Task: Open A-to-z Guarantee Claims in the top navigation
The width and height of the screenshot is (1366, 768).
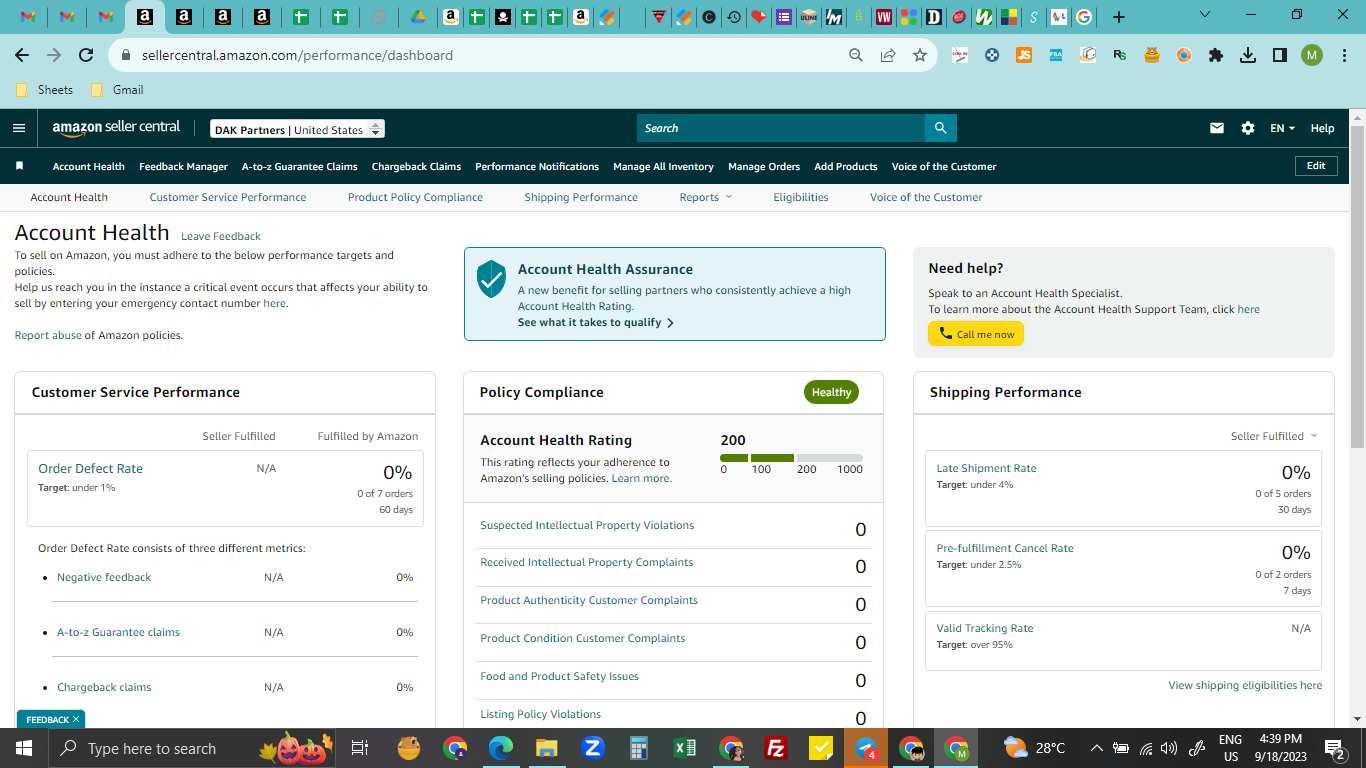Action: coord(300,167)
